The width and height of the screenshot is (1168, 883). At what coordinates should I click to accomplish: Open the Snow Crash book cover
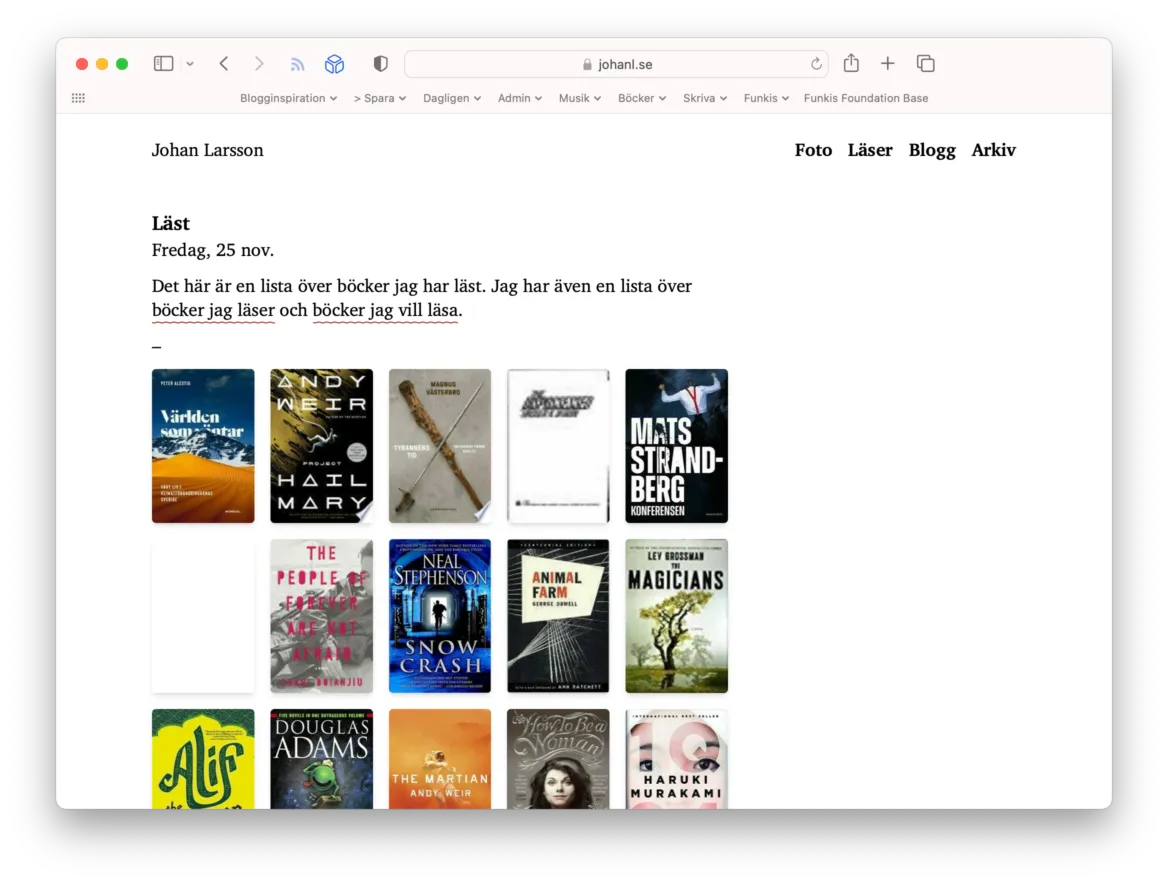440,616
